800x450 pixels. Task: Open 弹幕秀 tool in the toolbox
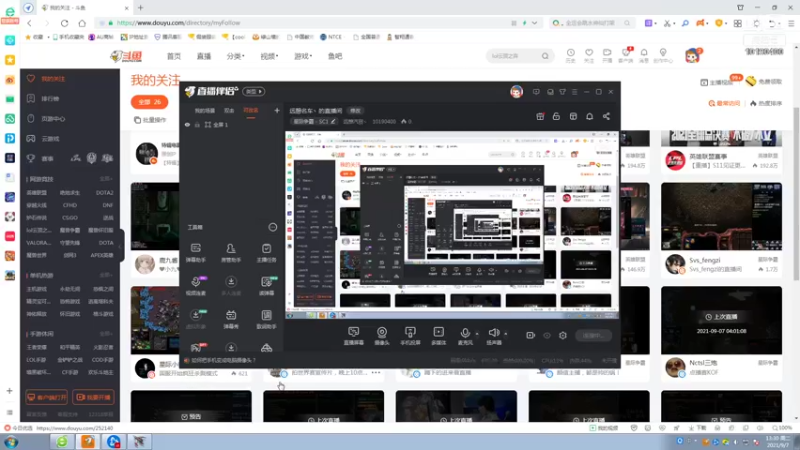[x=231, y=319]
